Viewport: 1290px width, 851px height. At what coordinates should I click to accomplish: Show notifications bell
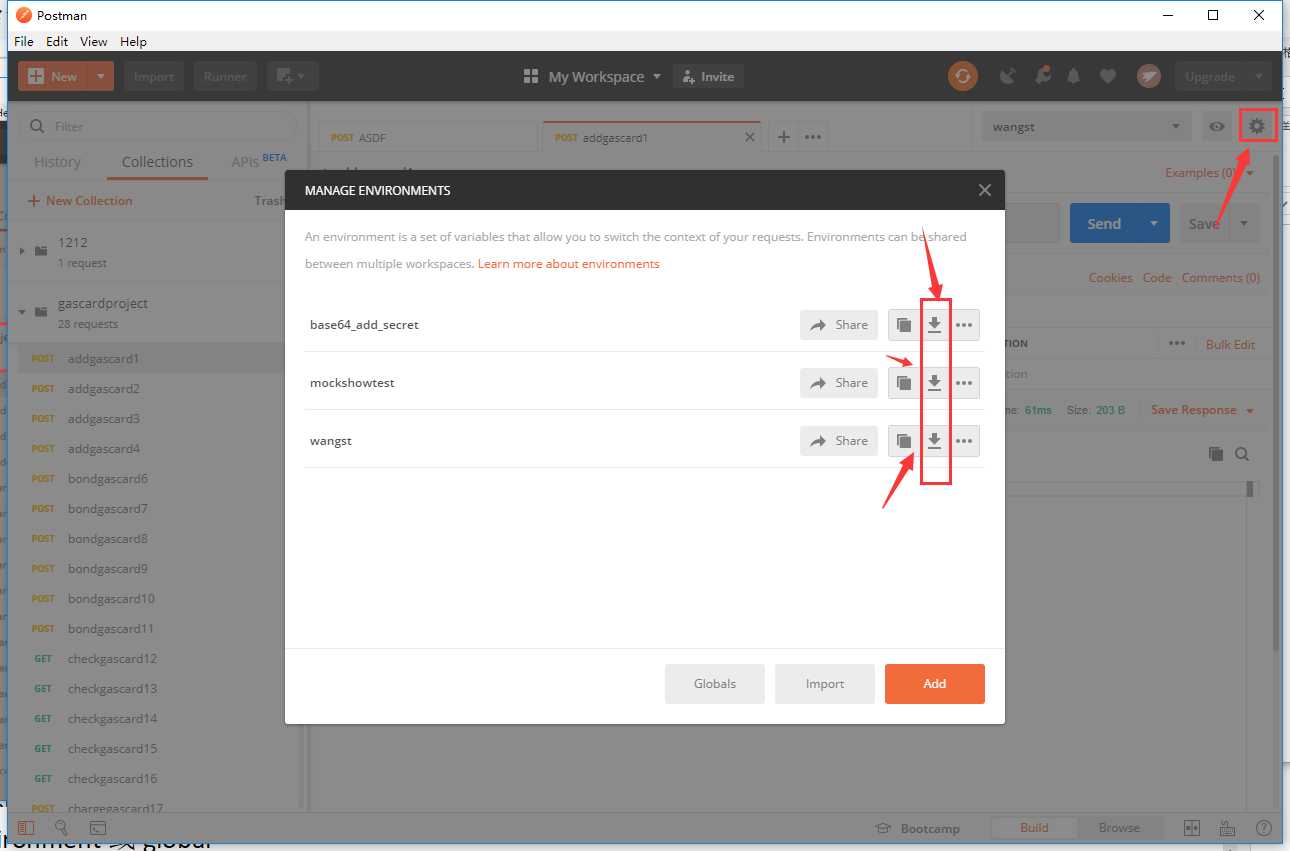[1074, 76]
